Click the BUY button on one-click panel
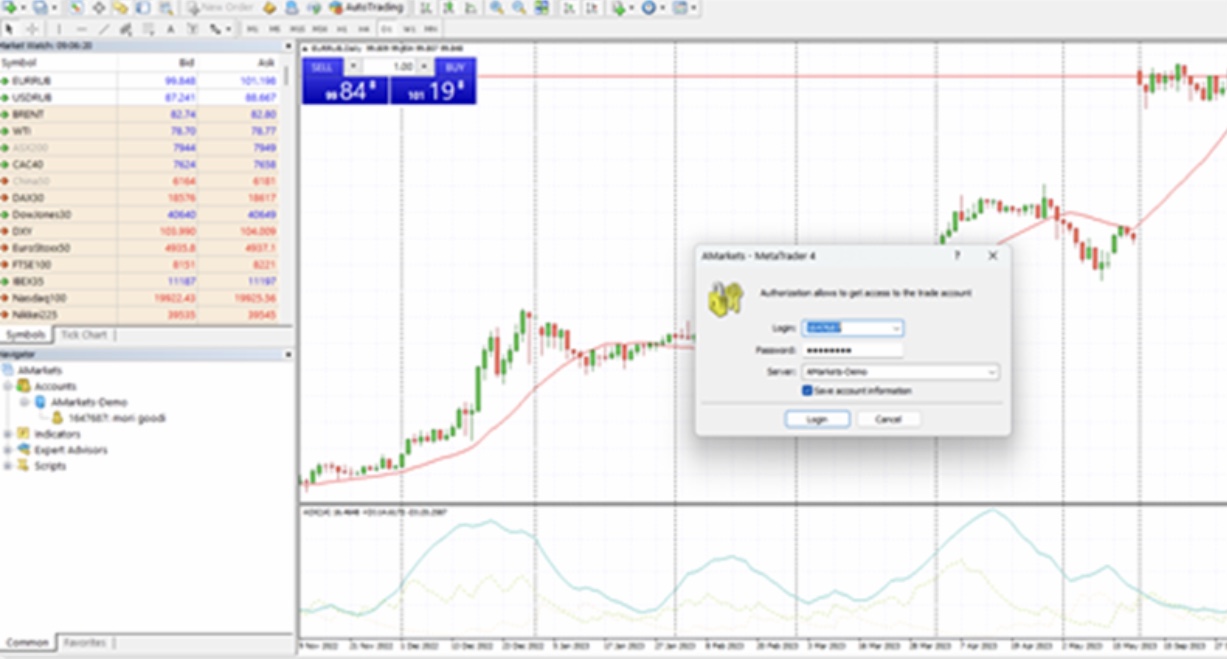This screenshot has height=659, width=1227. [455, 67]
